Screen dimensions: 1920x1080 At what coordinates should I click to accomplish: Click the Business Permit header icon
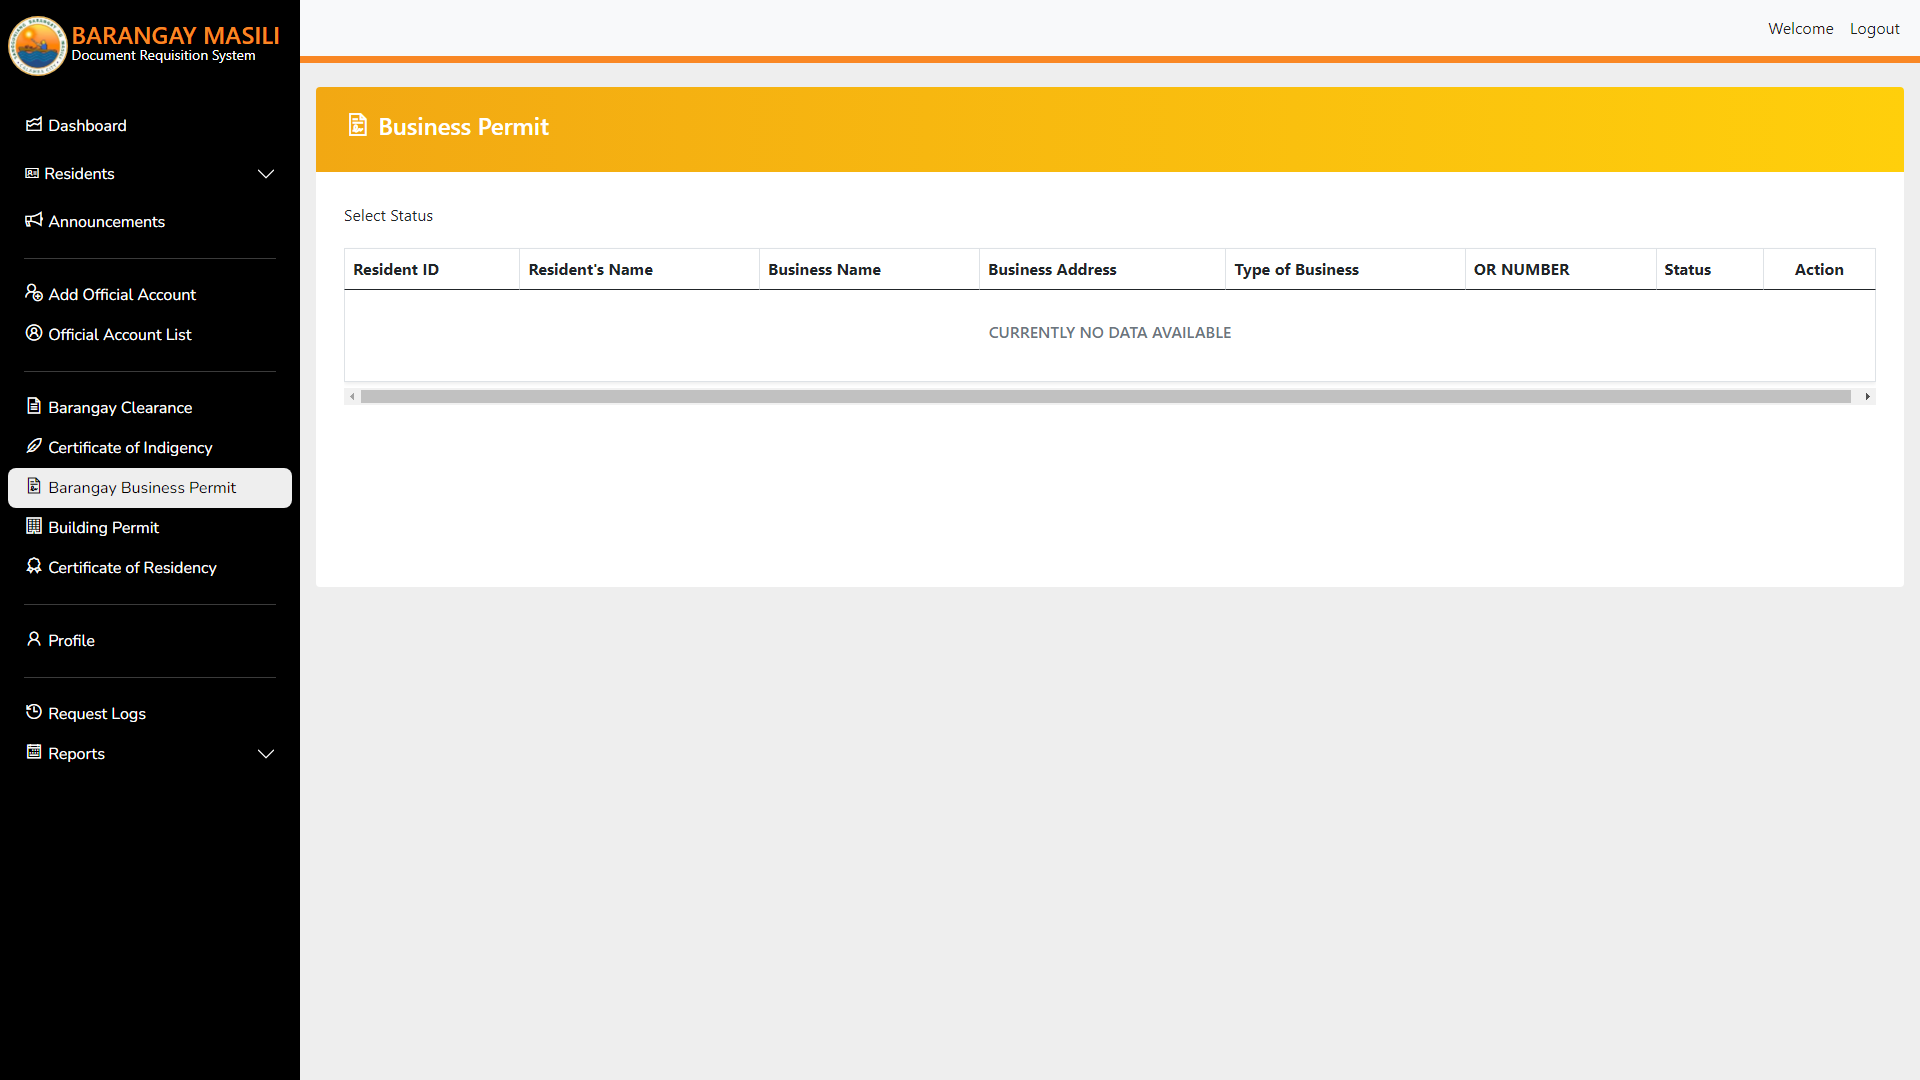(359, 125)
